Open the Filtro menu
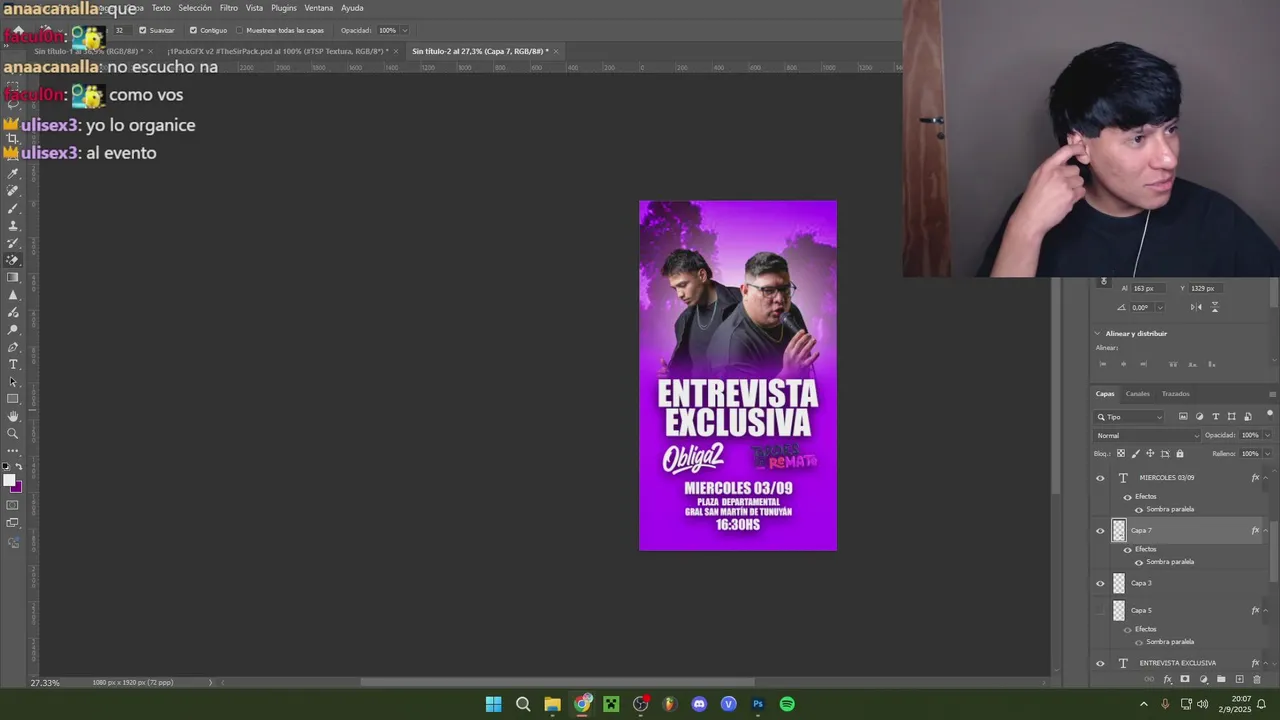The image size is (1280, 720). coord(229,8)
